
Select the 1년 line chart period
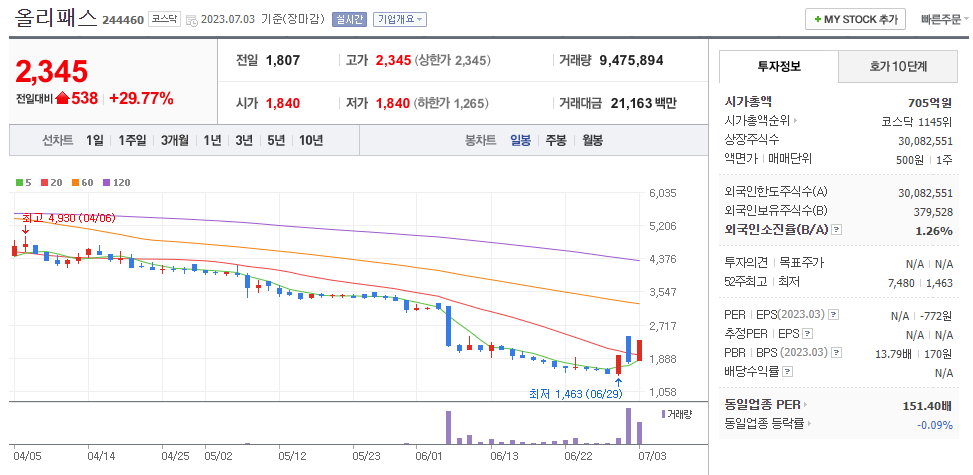tap(212, 140)
